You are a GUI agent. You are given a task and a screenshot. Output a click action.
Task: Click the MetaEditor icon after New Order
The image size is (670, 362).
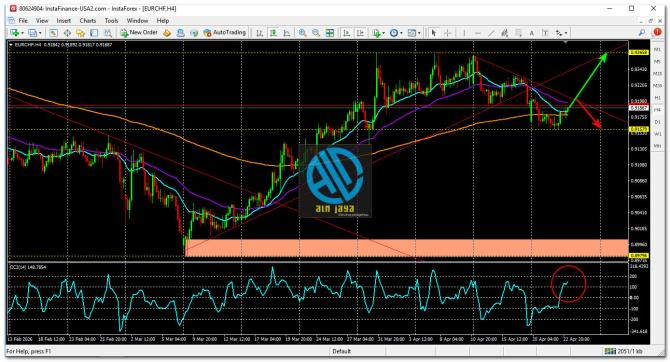point(167,33)
